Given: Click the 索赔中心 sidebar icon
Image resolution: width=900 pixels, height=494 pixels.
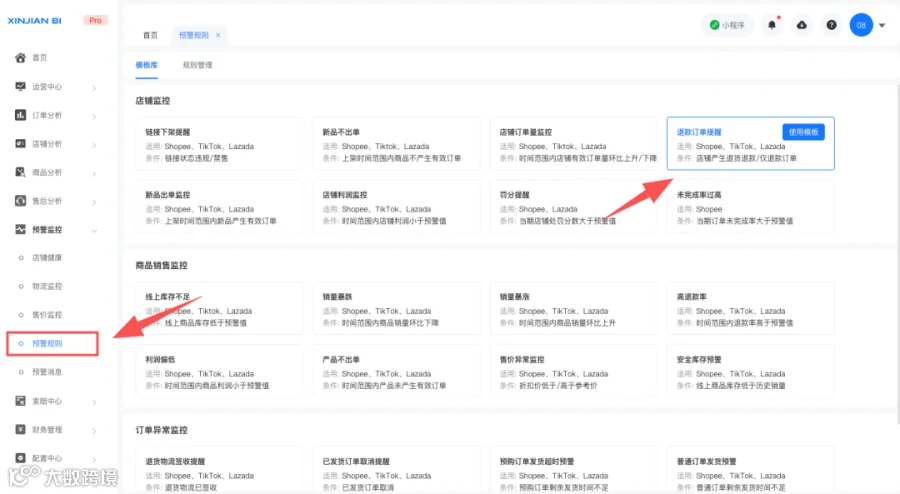Looking at the screenshot, I should [x=20, y=400].
